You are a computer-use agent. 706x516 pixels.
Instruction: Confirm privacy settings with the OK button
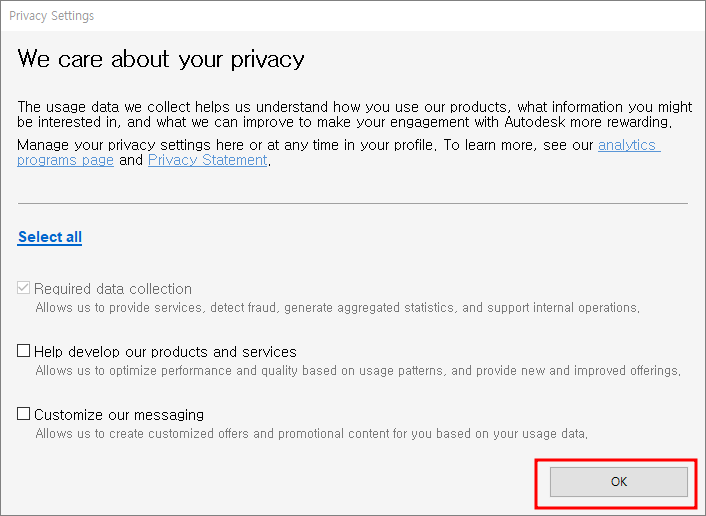point(619,482)
